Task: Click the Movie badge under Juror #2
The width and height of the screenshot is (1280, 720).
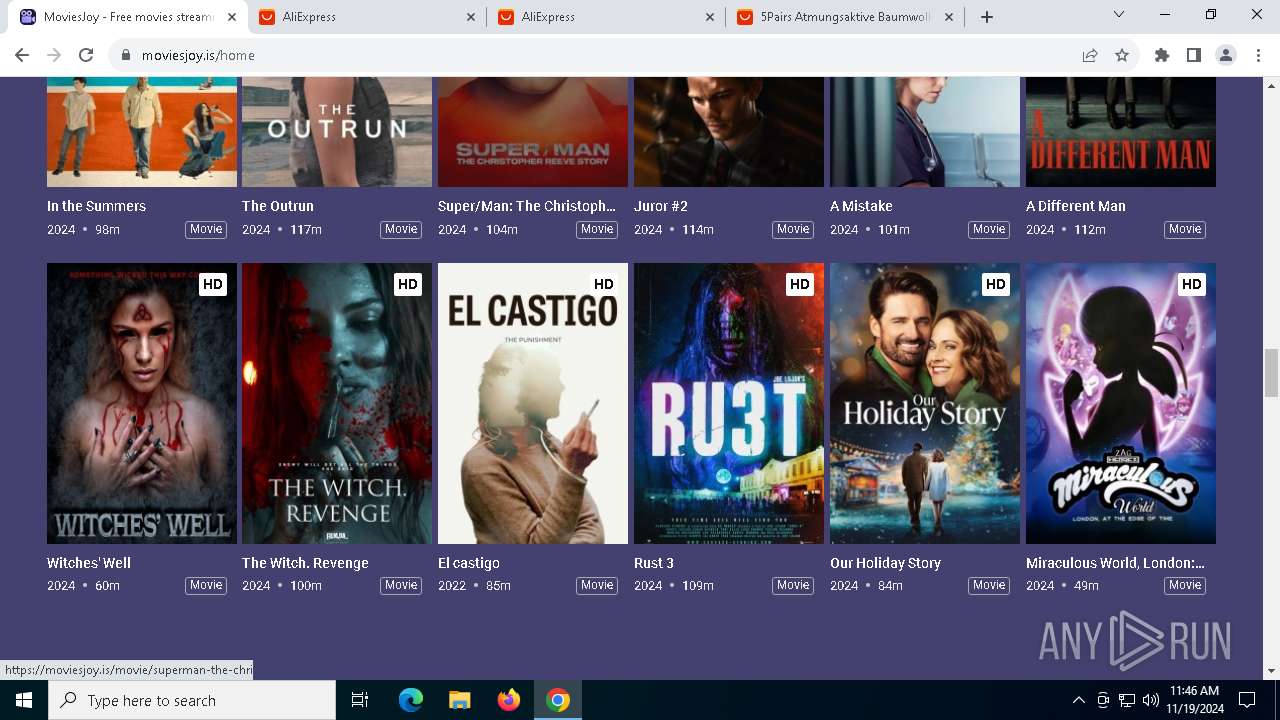Action: 793,229
